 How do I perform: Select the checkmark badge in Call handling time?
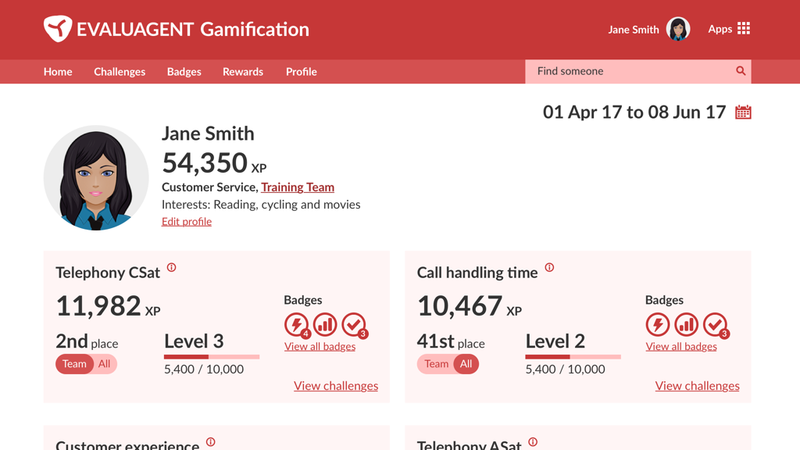point(715,324)
